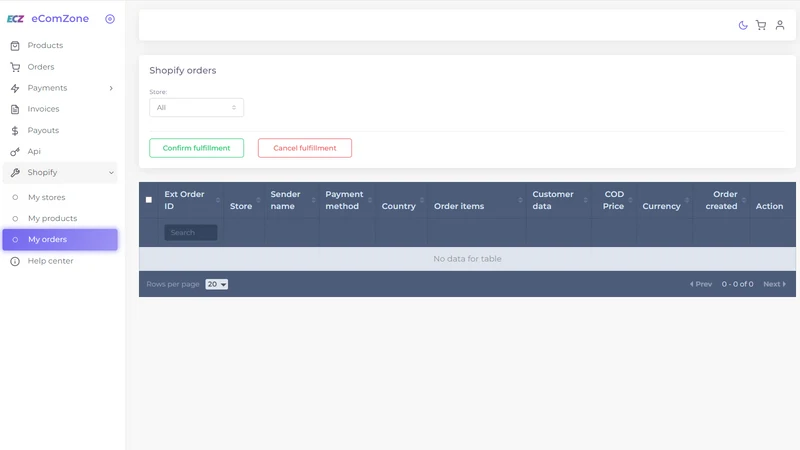
Task: Sort by Customer data column
Action: click(x=586, y=200)
